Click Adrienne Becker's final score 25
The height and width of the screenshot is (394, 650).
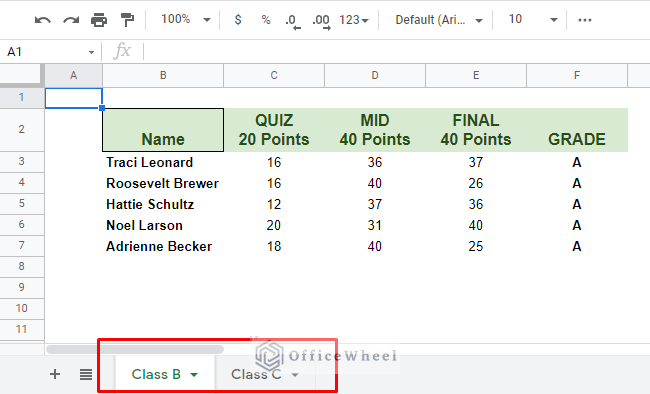[x=476, y=246]
